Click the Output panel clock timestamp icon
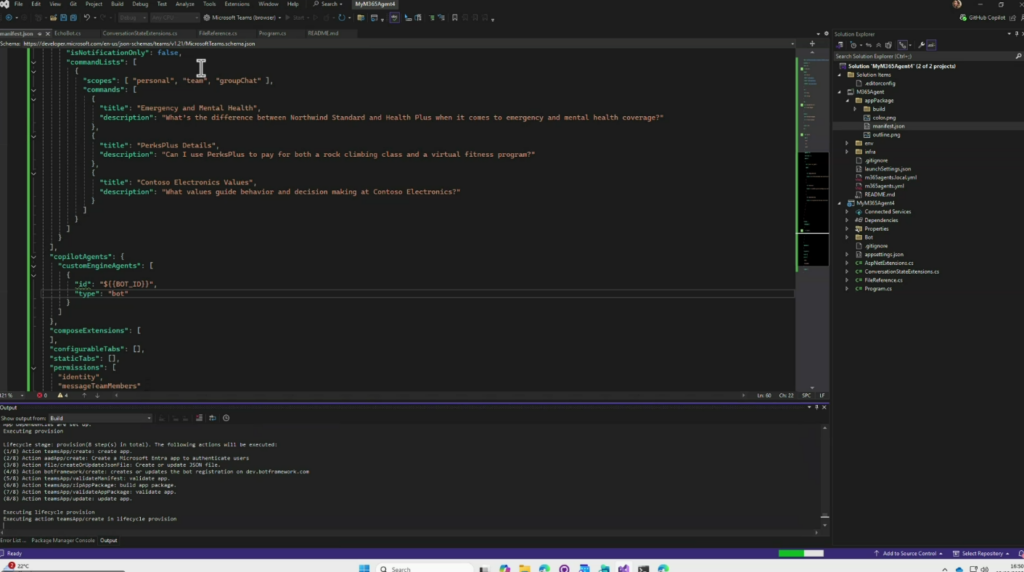Viewport: 1024px width, 572px height. click(x=226, y=418)
